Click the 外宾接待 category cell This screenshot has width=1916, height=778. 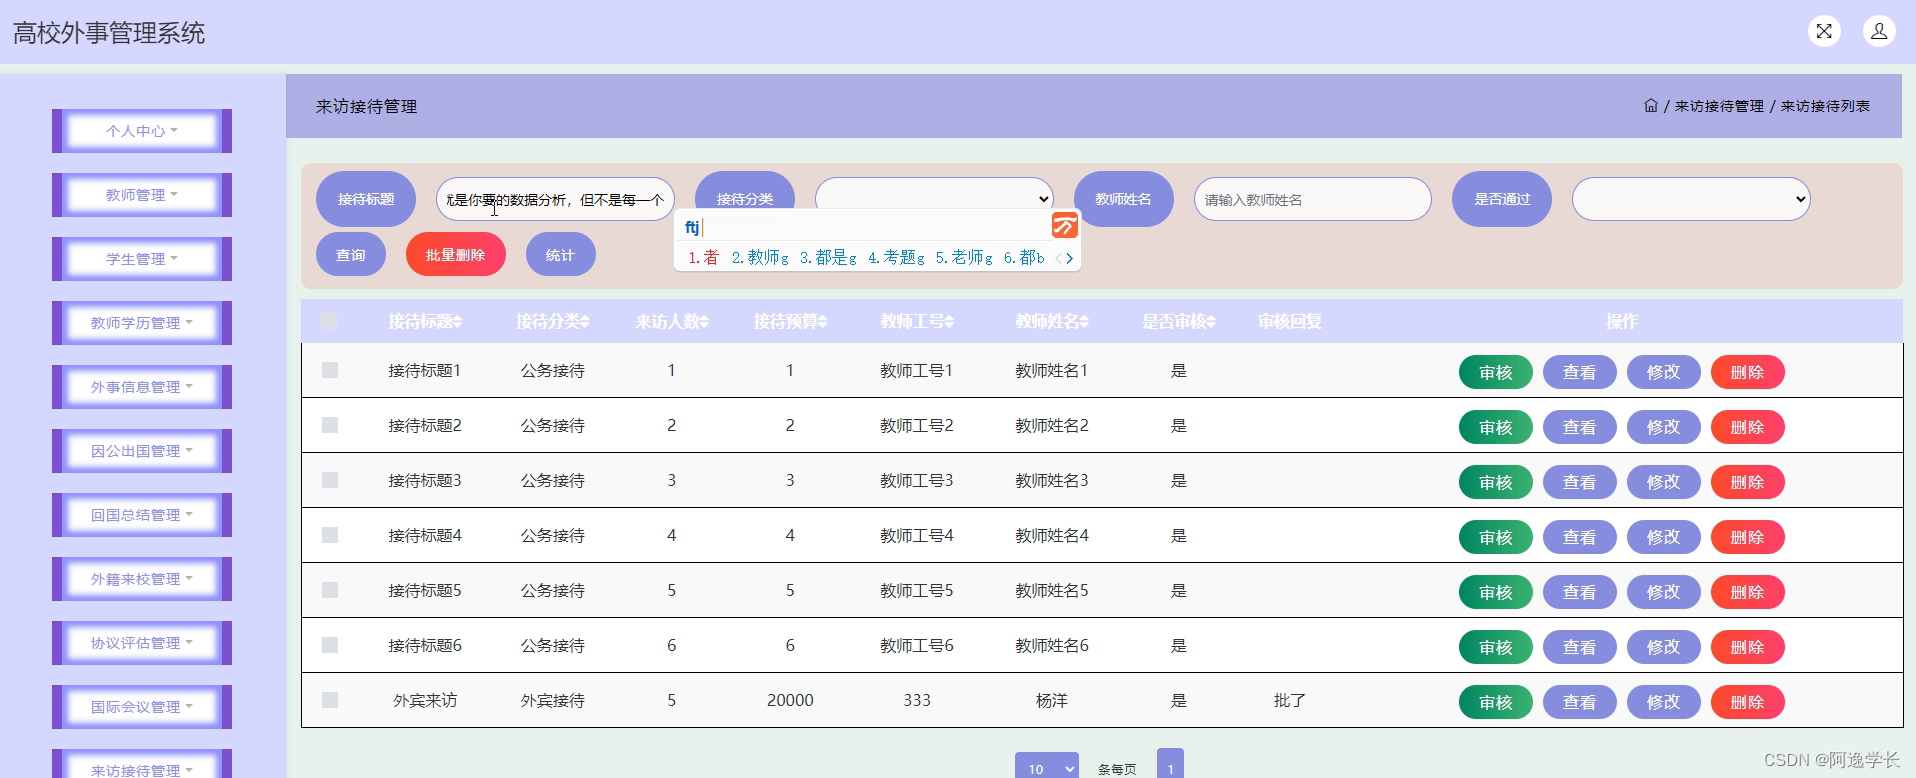click(553, 700)
